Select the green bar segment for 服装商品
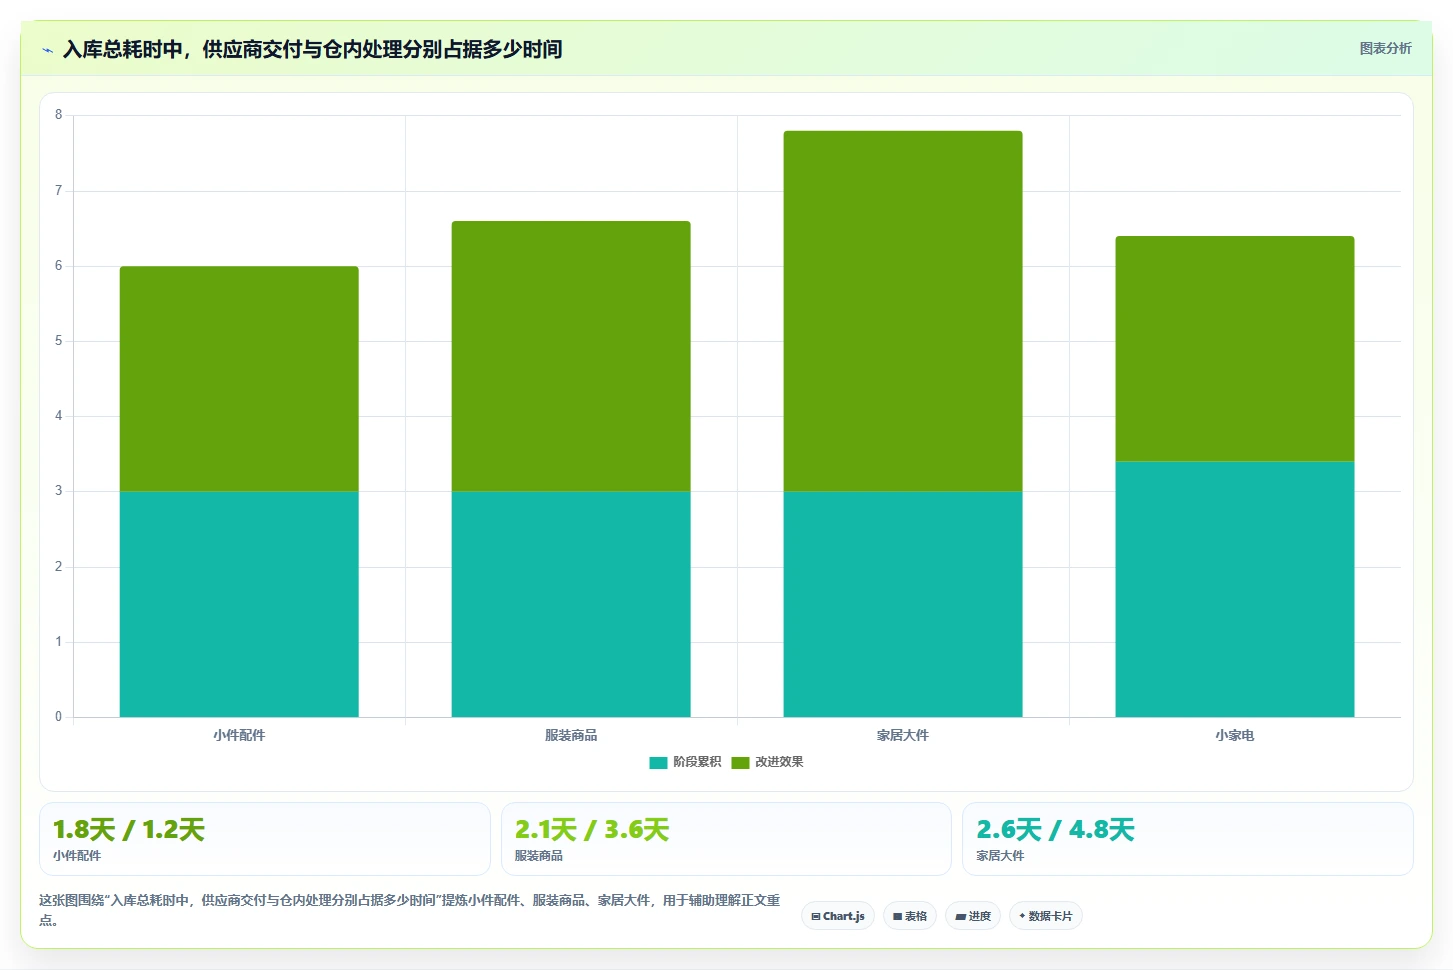 point(571,356)
